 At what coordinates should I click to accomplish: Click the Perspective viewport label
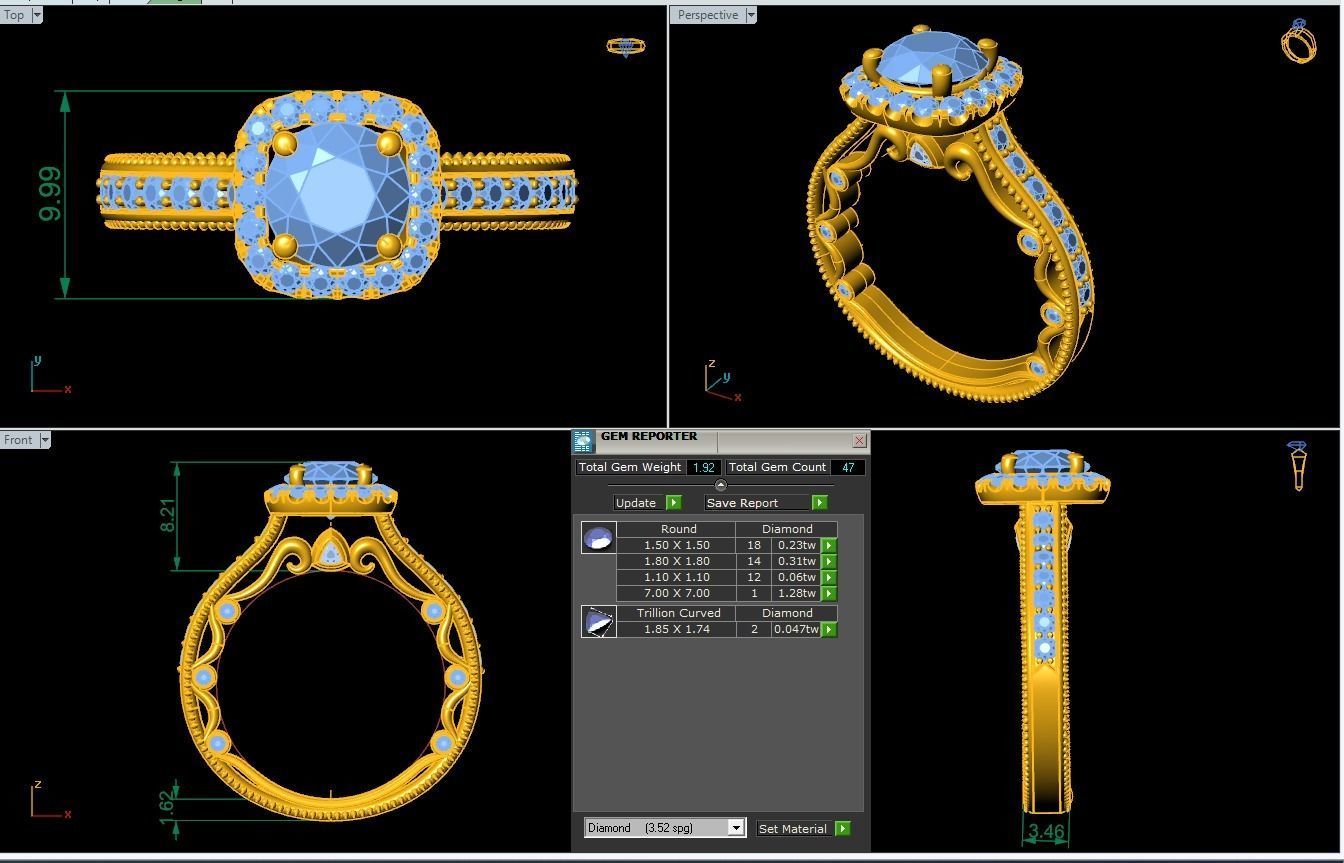tap(708, 15)
